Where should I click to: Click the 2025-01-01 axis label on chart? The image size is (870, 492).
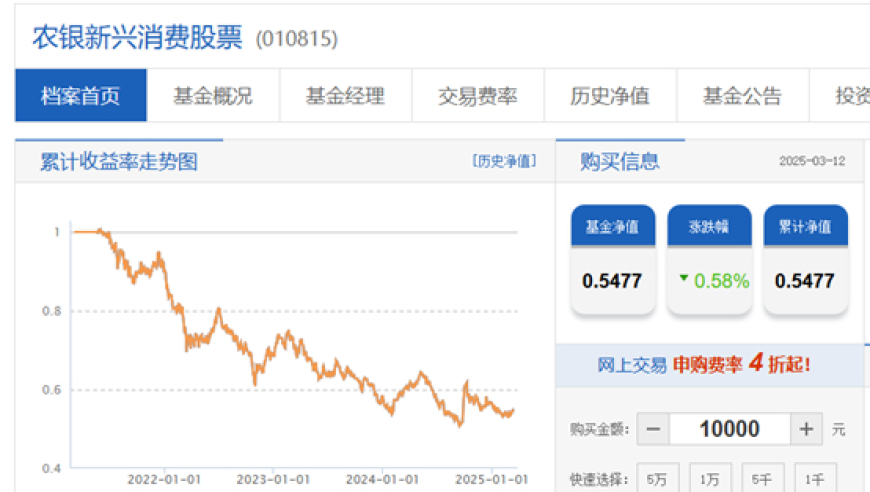tap(492, 479)
